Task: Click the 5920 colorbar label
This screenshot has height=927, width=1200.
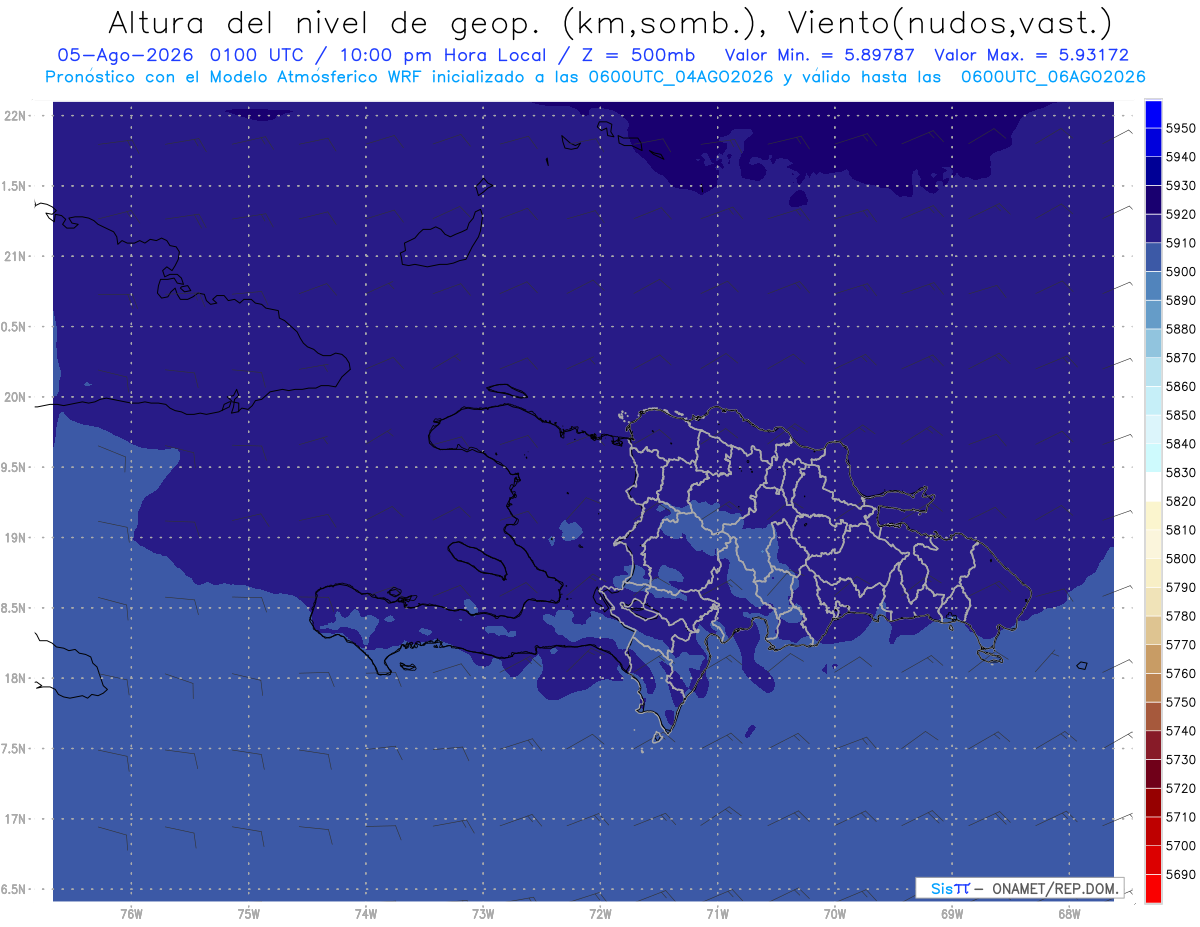Action: pyautogui.click(x=1180, y=214)
